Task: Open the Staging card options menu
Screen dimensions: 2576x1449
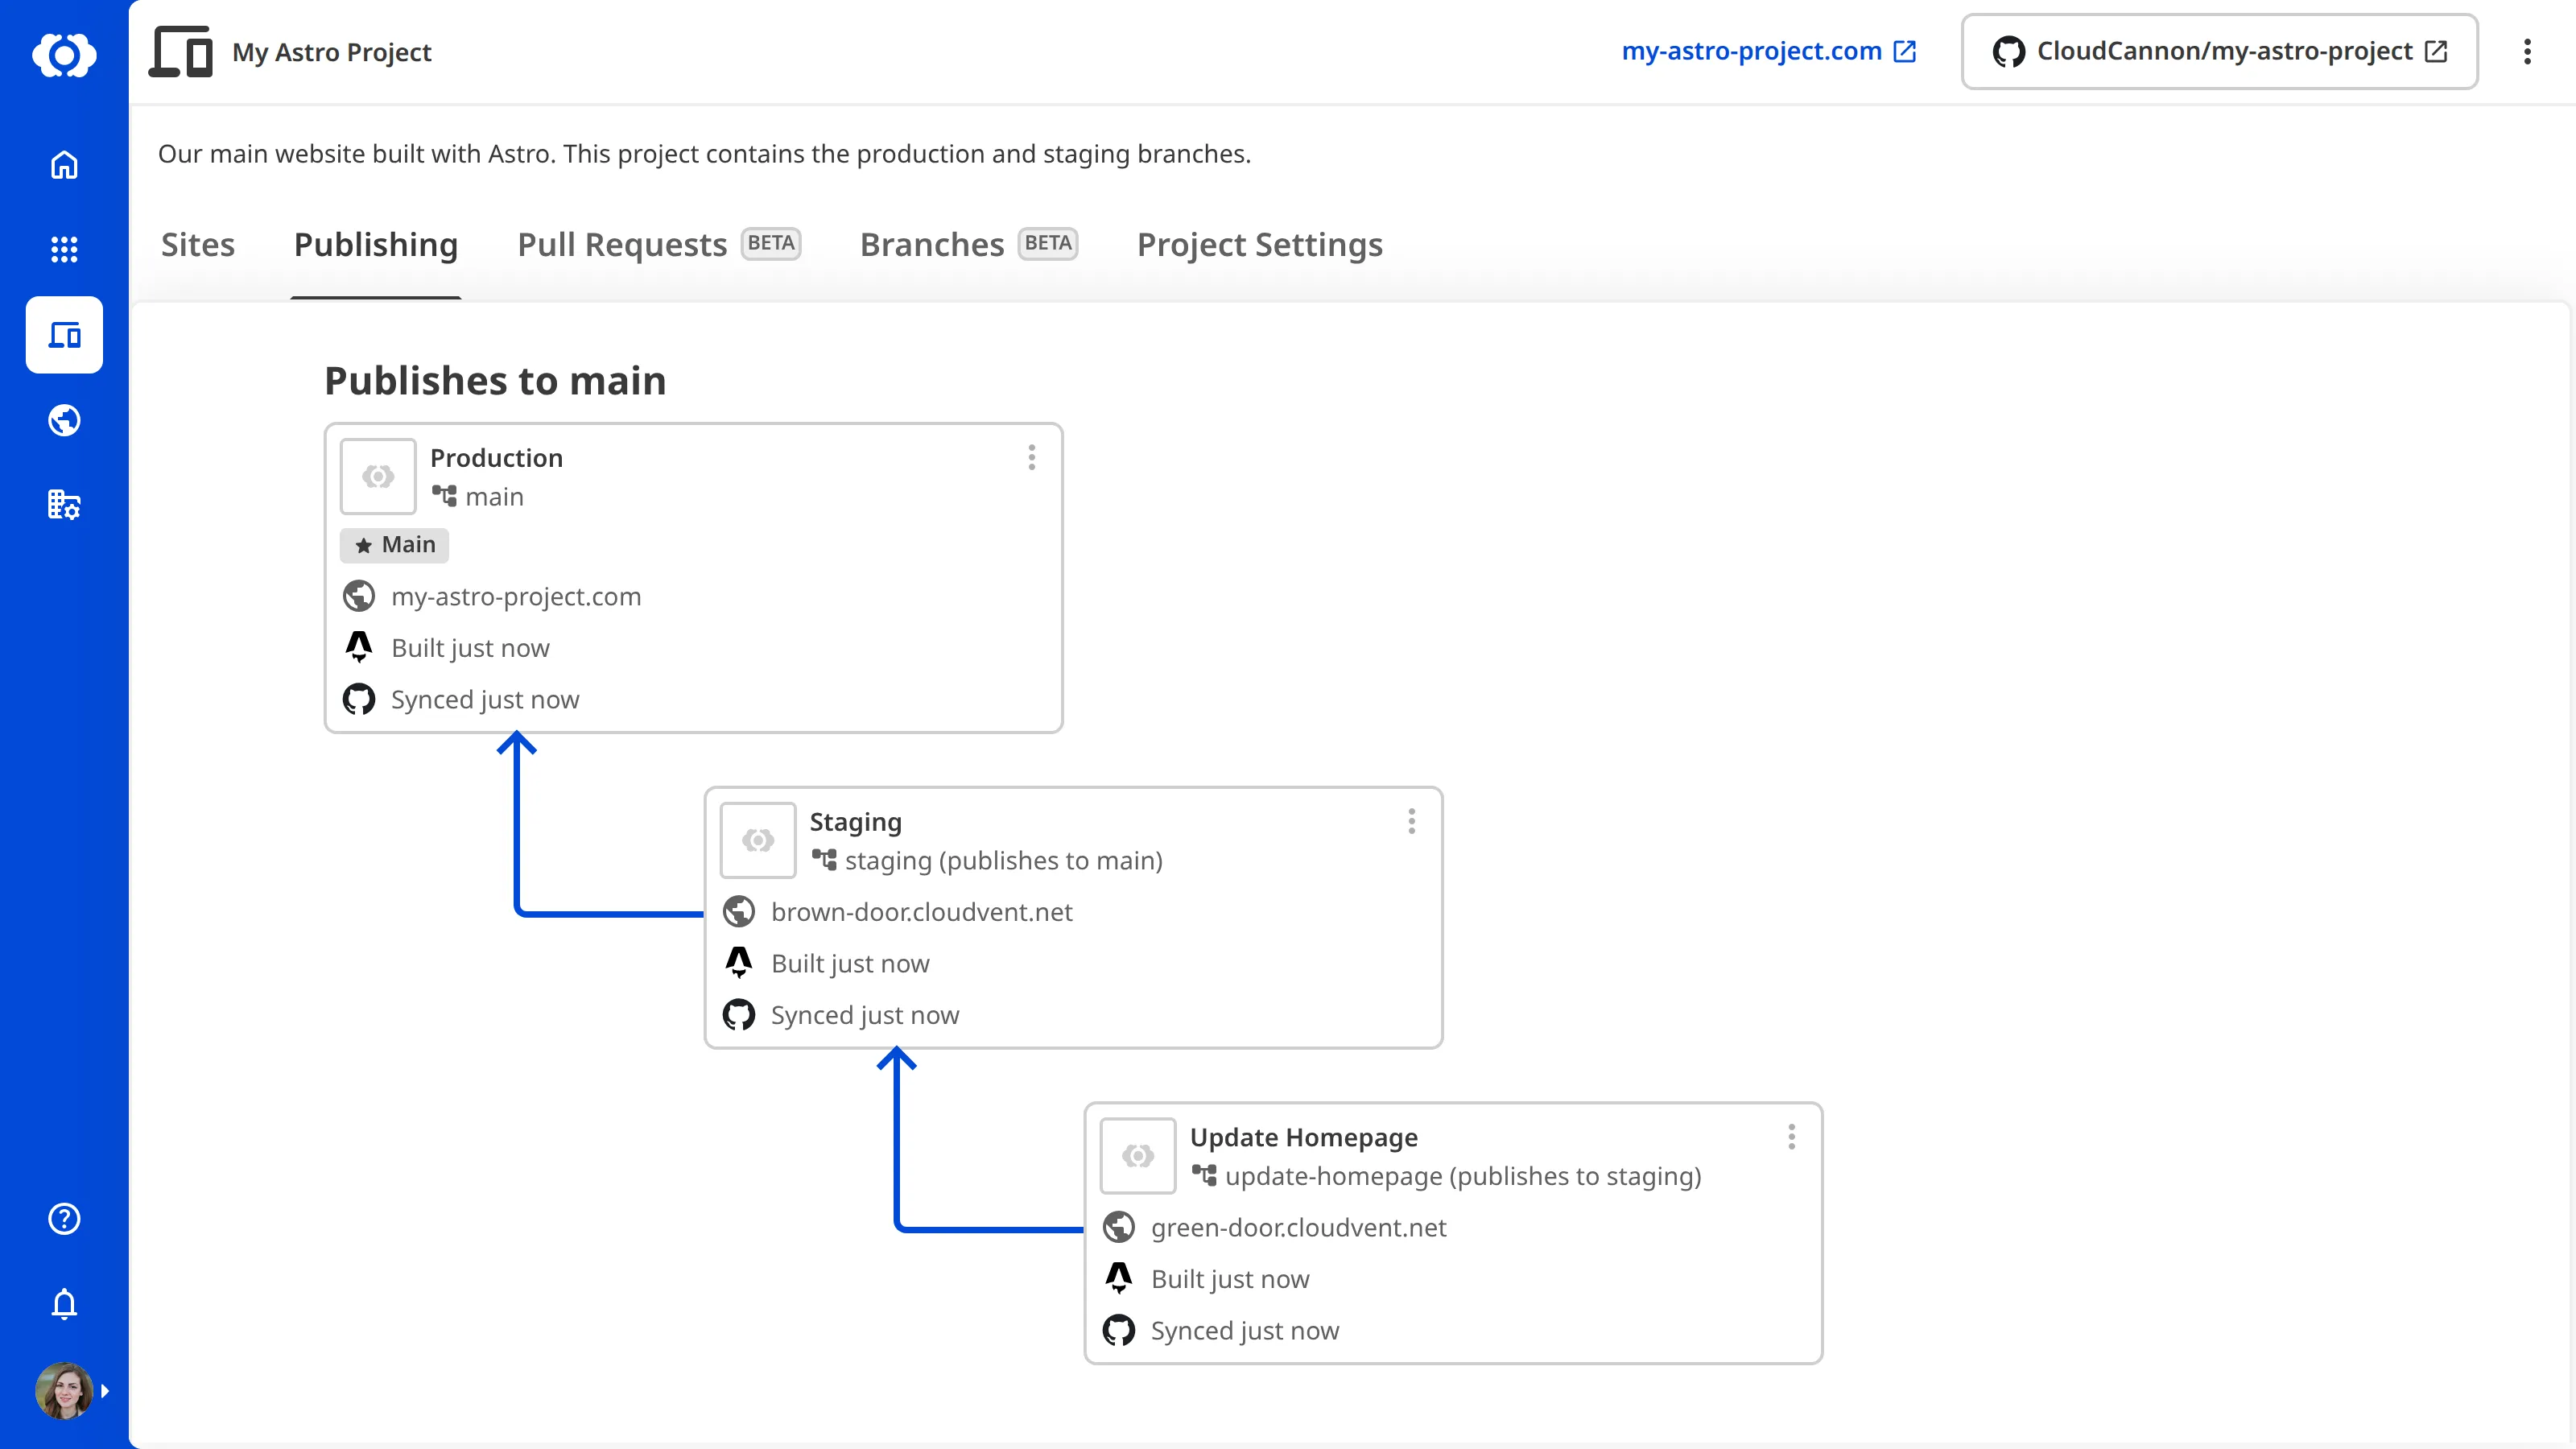Action: click(x=1411, y=822)
